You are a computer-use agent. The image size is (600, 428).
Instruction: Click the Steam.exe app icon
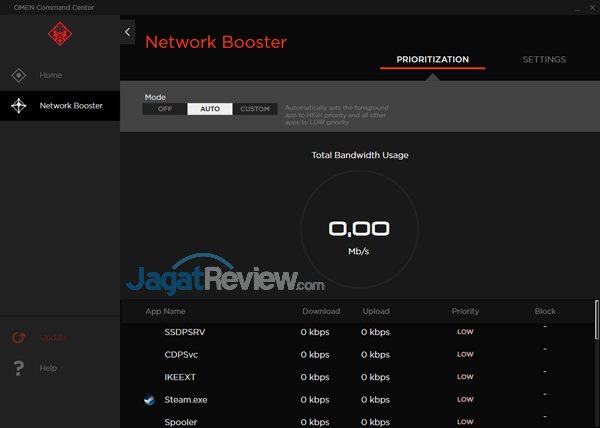[x=149, y=400]
